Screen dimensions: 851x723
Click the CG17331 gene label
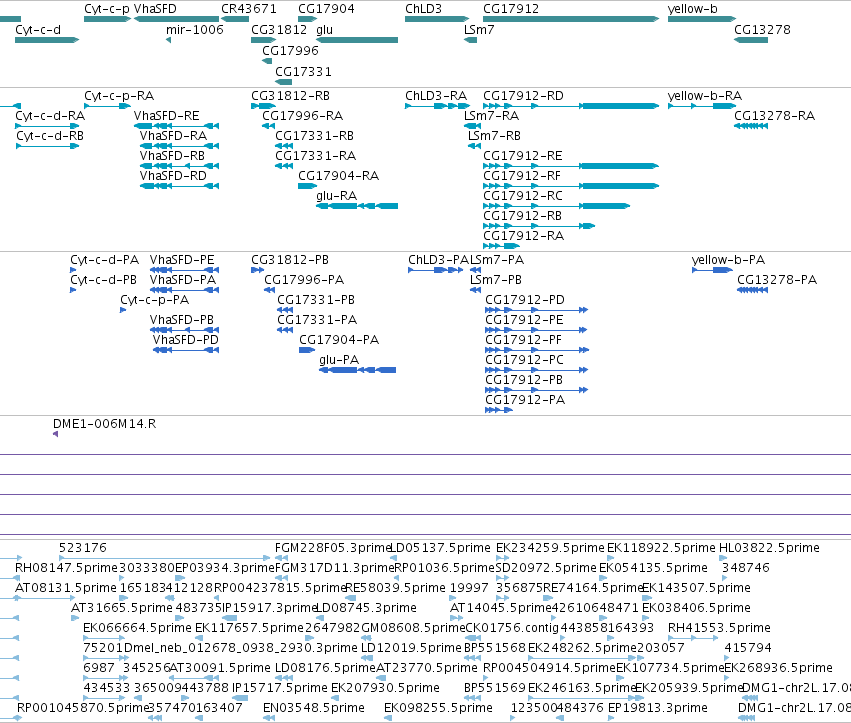(x=303, y=71)
